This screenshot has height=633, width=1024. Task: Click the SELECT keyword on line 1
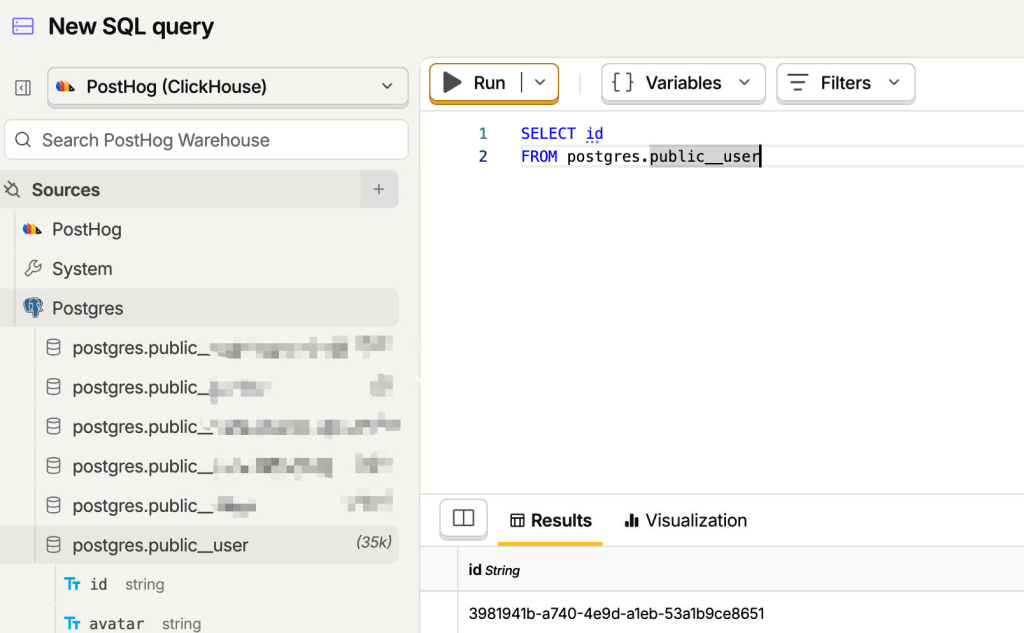pos(549,133)
